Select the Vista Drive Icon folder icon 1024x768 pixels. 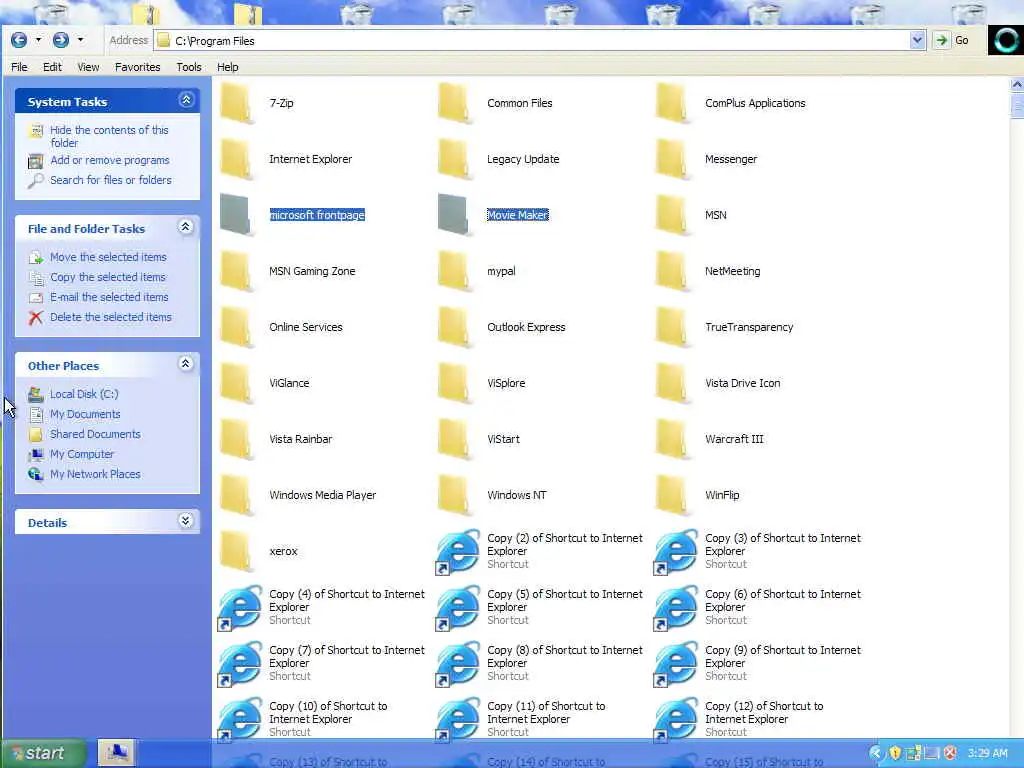673,383
